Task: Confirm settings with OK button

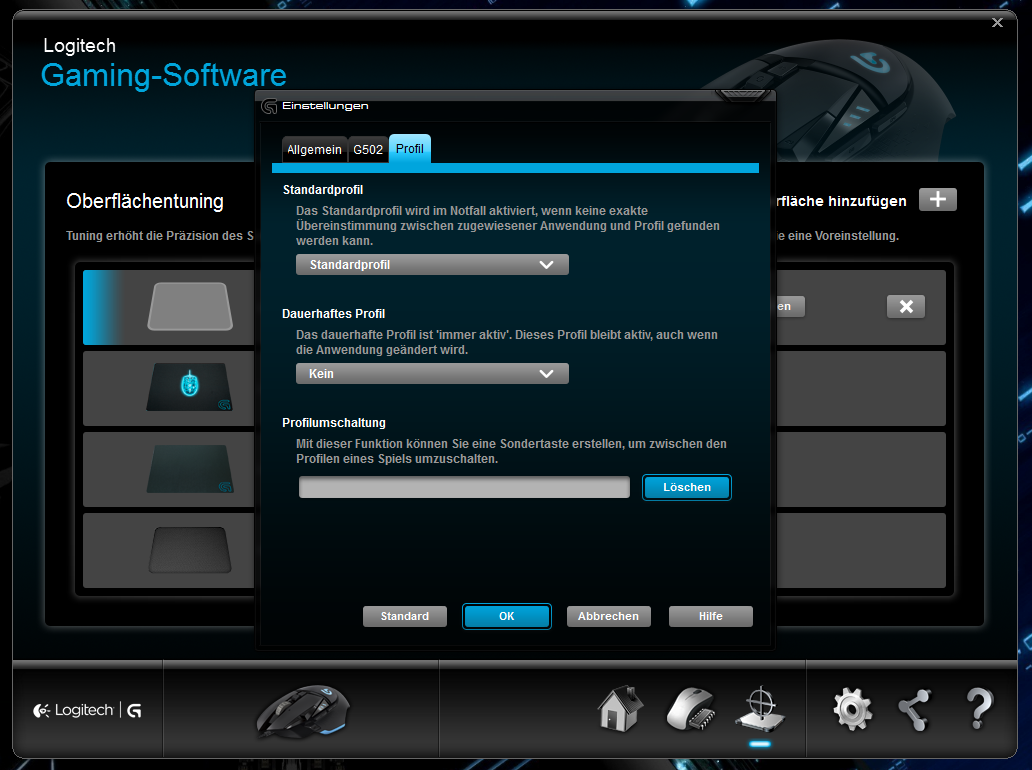Action: tap(506, 616)
